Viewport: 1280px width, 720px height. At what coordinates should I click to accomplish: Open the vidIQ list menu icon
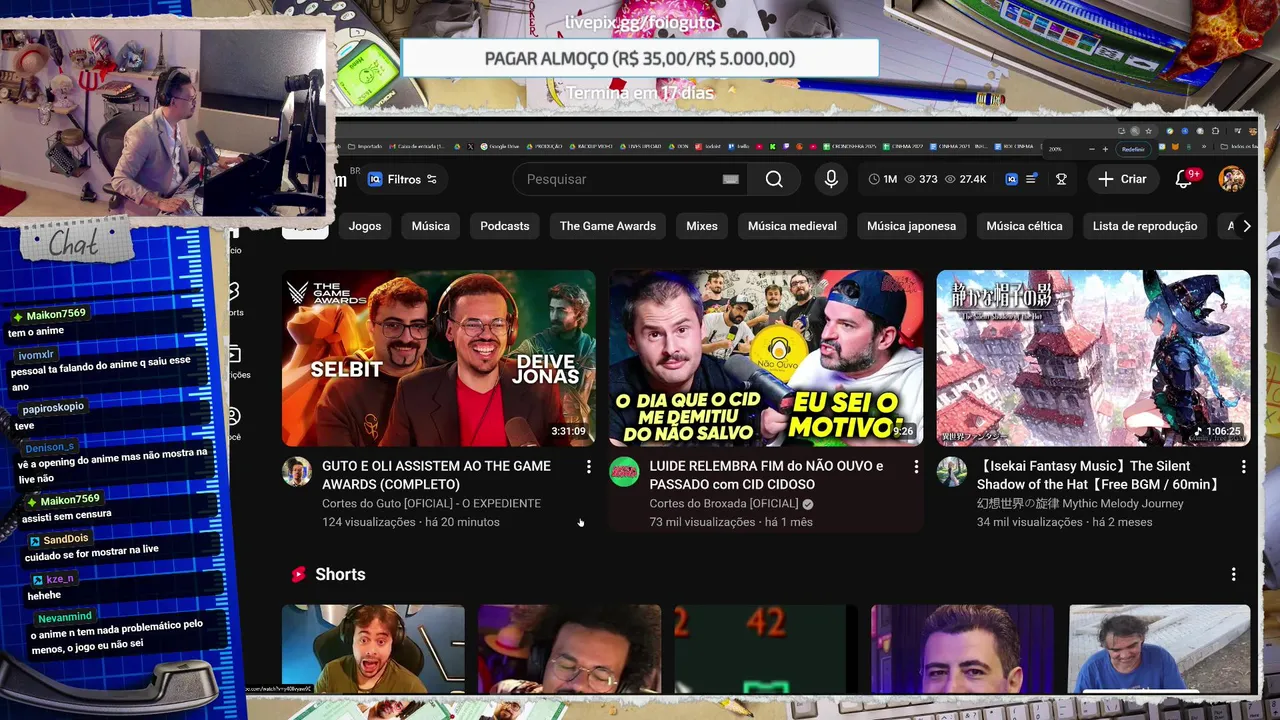coord(1031,179)
